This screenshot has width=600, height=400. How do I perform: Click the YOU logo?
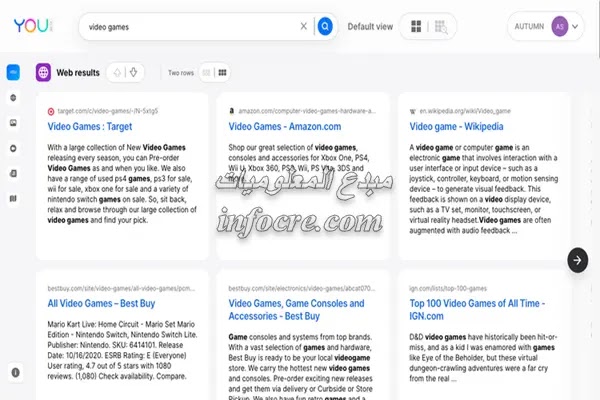point(33,26)
